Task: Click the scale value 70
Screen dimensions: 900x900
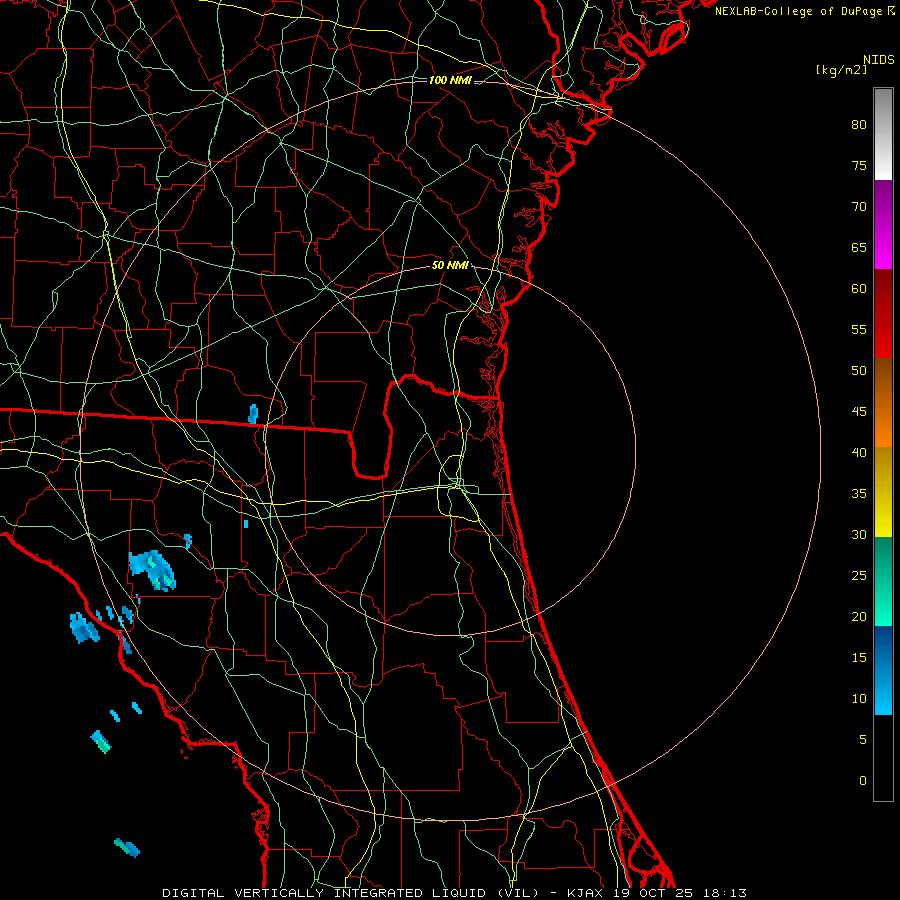Action: [x=859, y=207]
